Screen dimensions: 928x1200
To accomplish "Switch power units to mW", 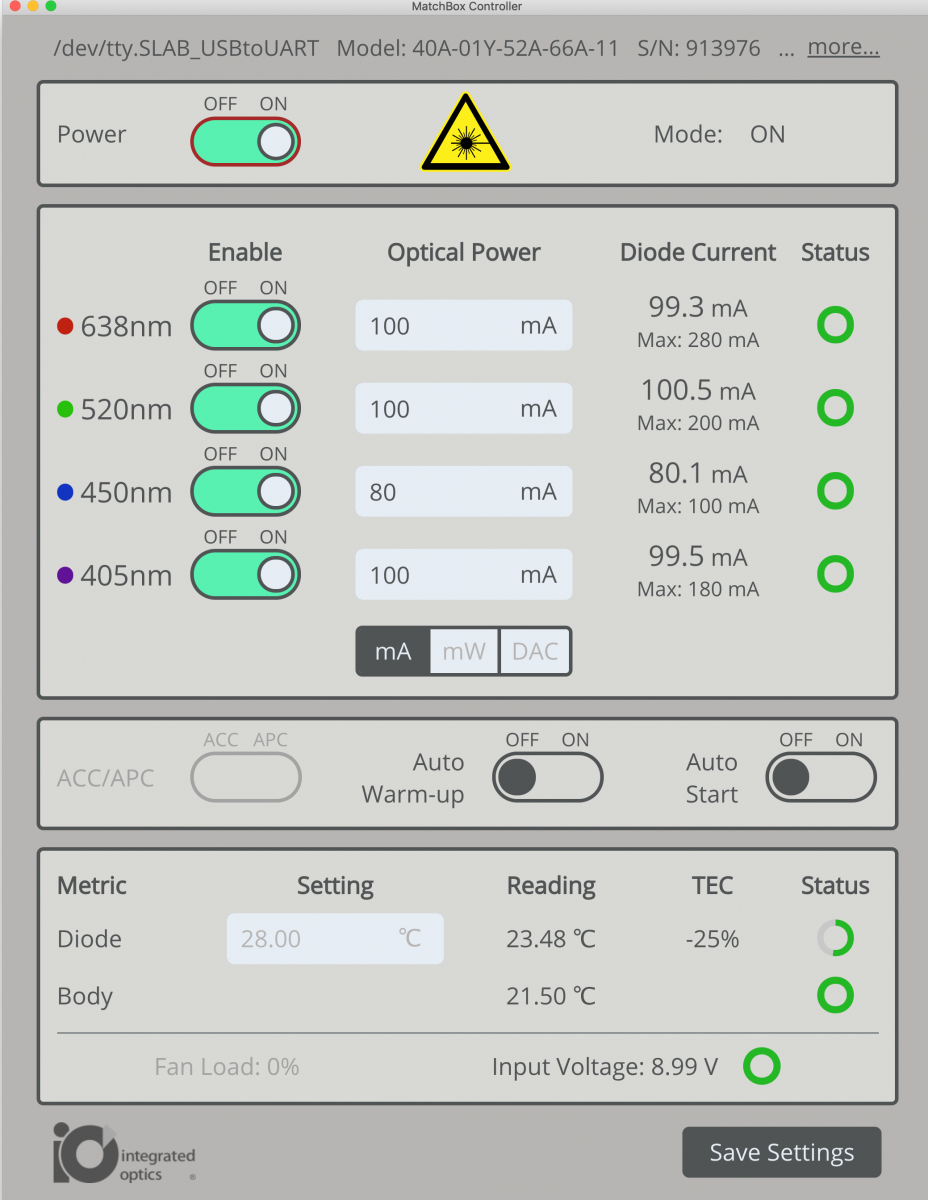I will (464, 652).
